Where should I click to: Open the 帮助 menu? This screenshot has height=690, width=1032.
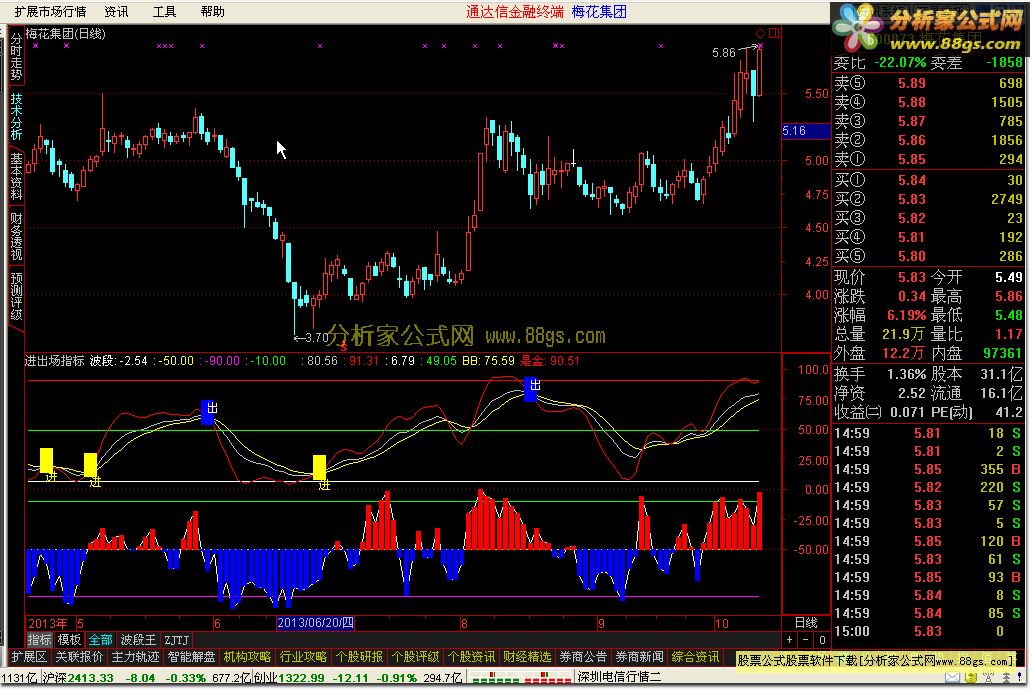(x=213, y=12)
